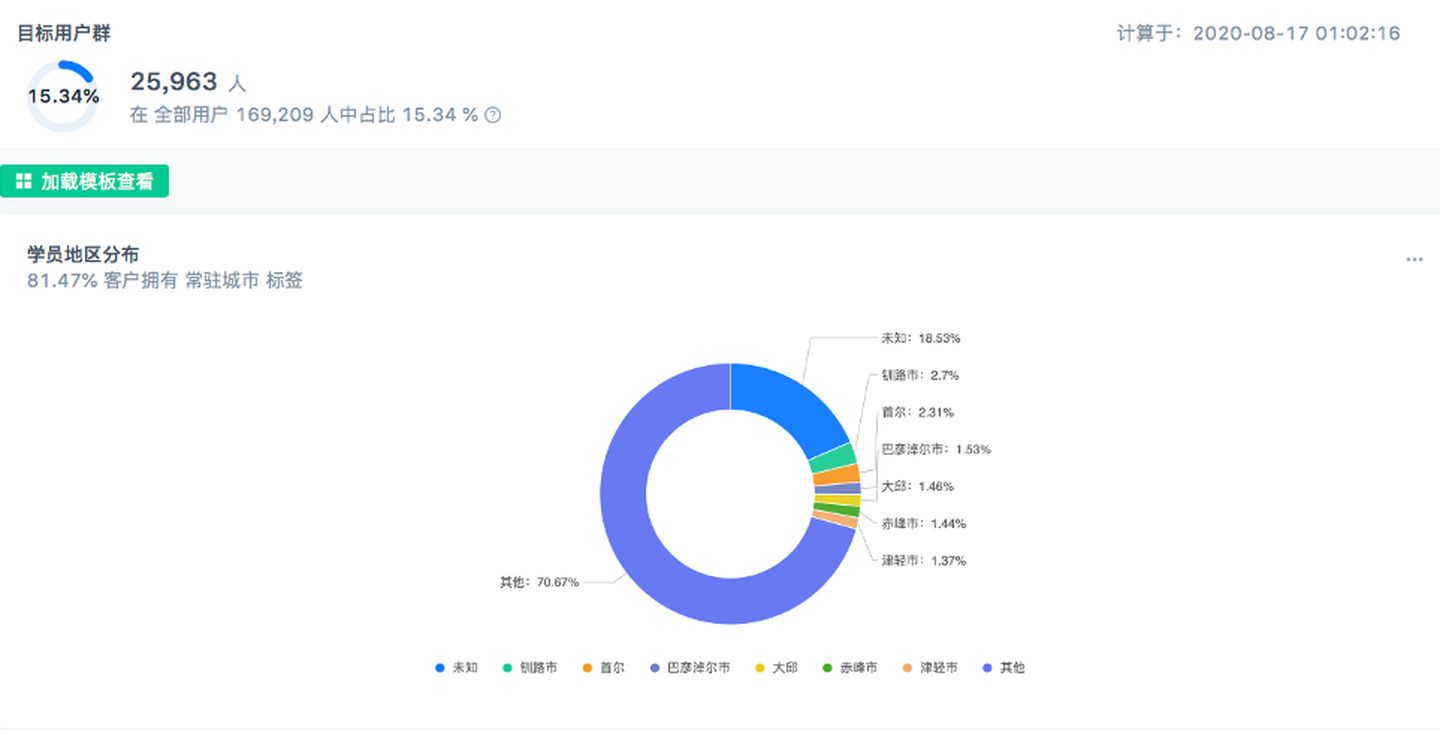Toggle the 大邱 legend item

pos(775,667)
